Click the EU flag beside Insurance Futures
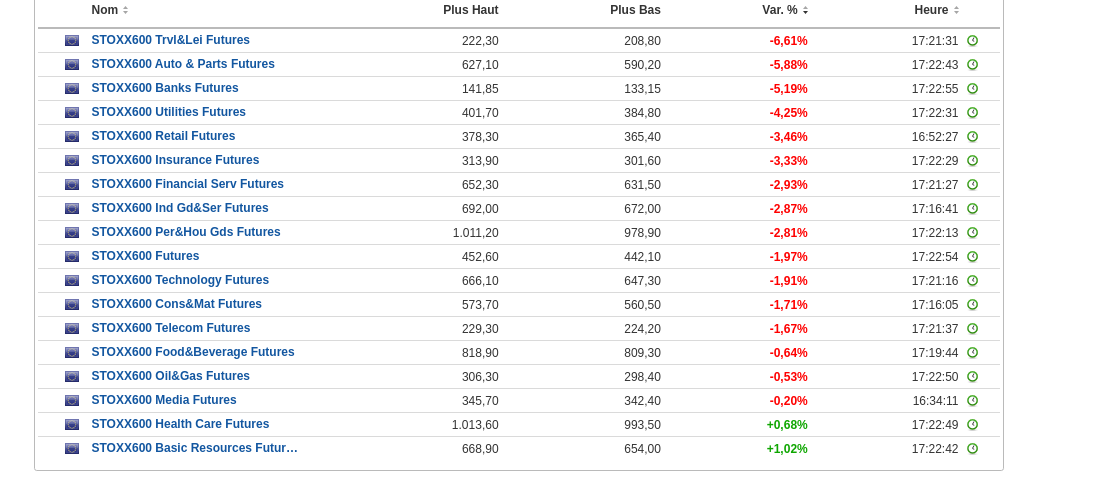Image resolution: width=1096 pixels, height=481 pixels. (72, 161)
